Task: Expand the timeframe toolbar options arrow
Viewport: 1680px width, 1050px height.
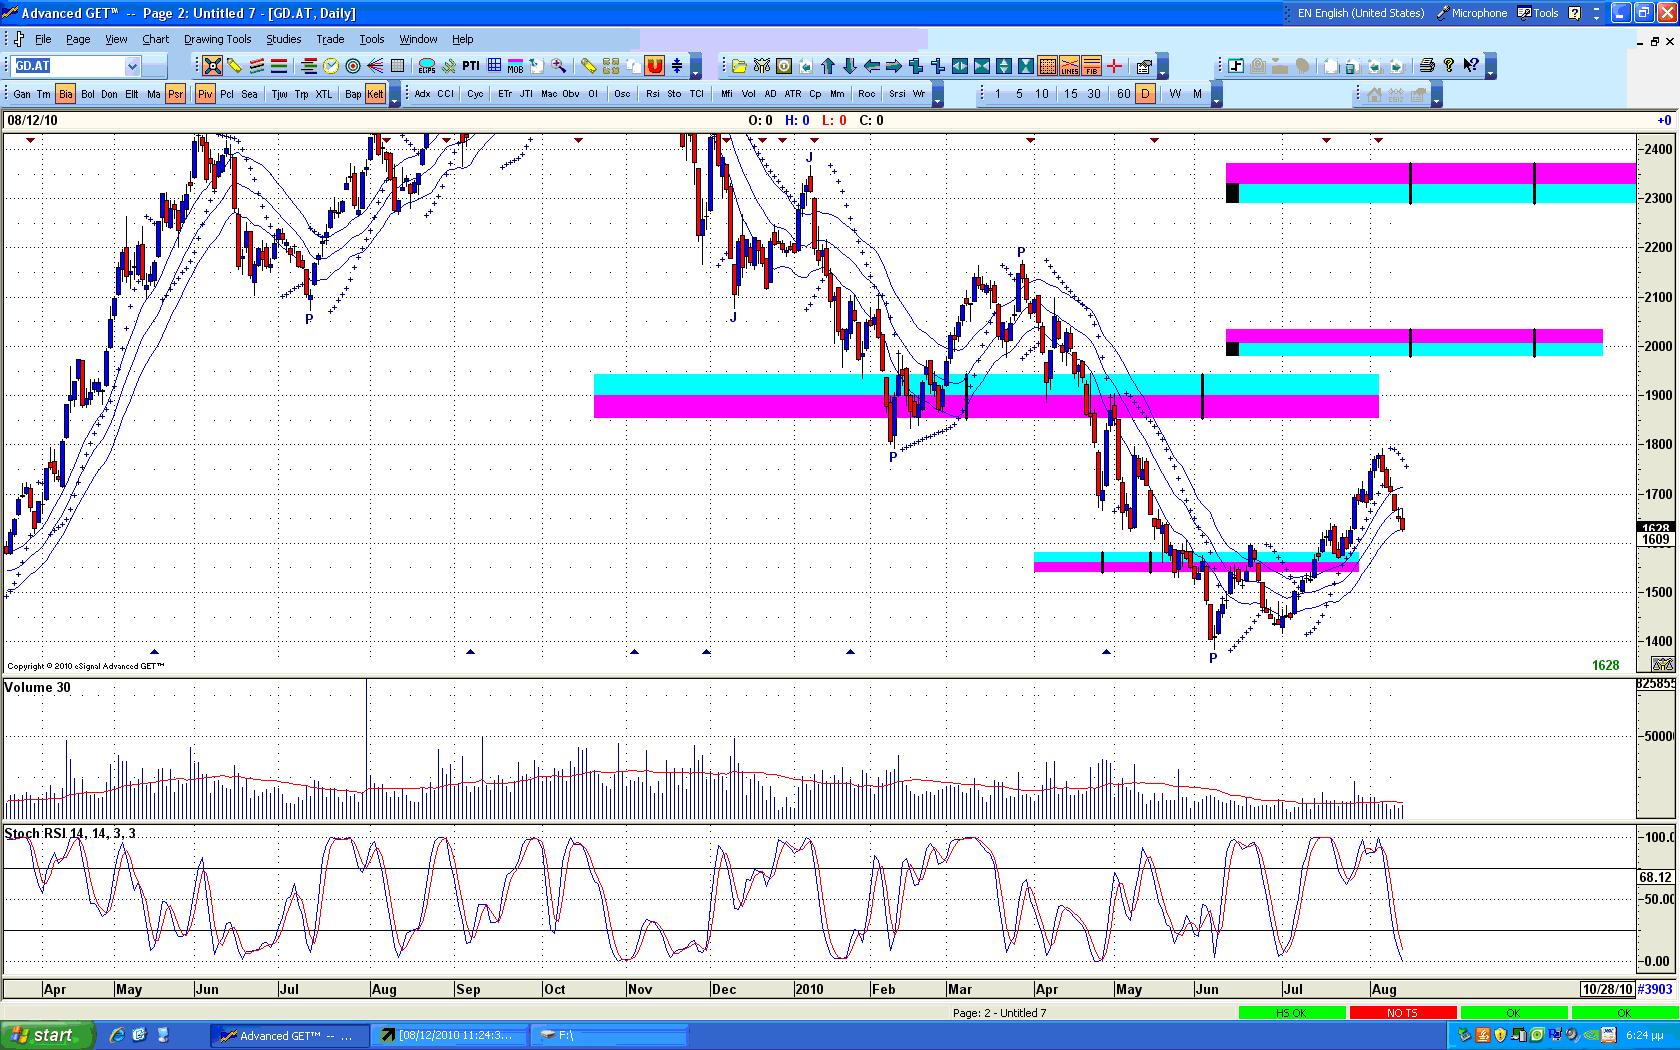Action: 1215,97
